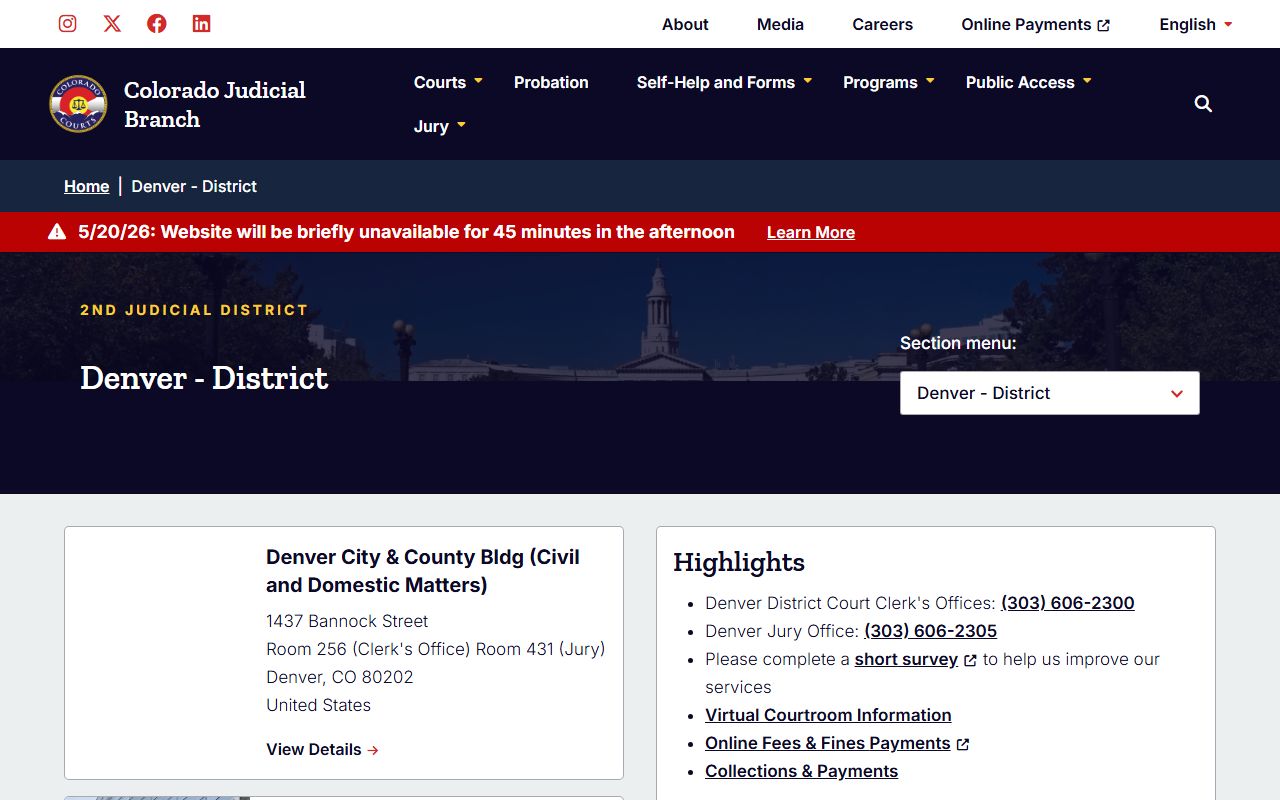Click the external-link icon beside Online Payments
1280x800 pixels.
click(1104, 25)
